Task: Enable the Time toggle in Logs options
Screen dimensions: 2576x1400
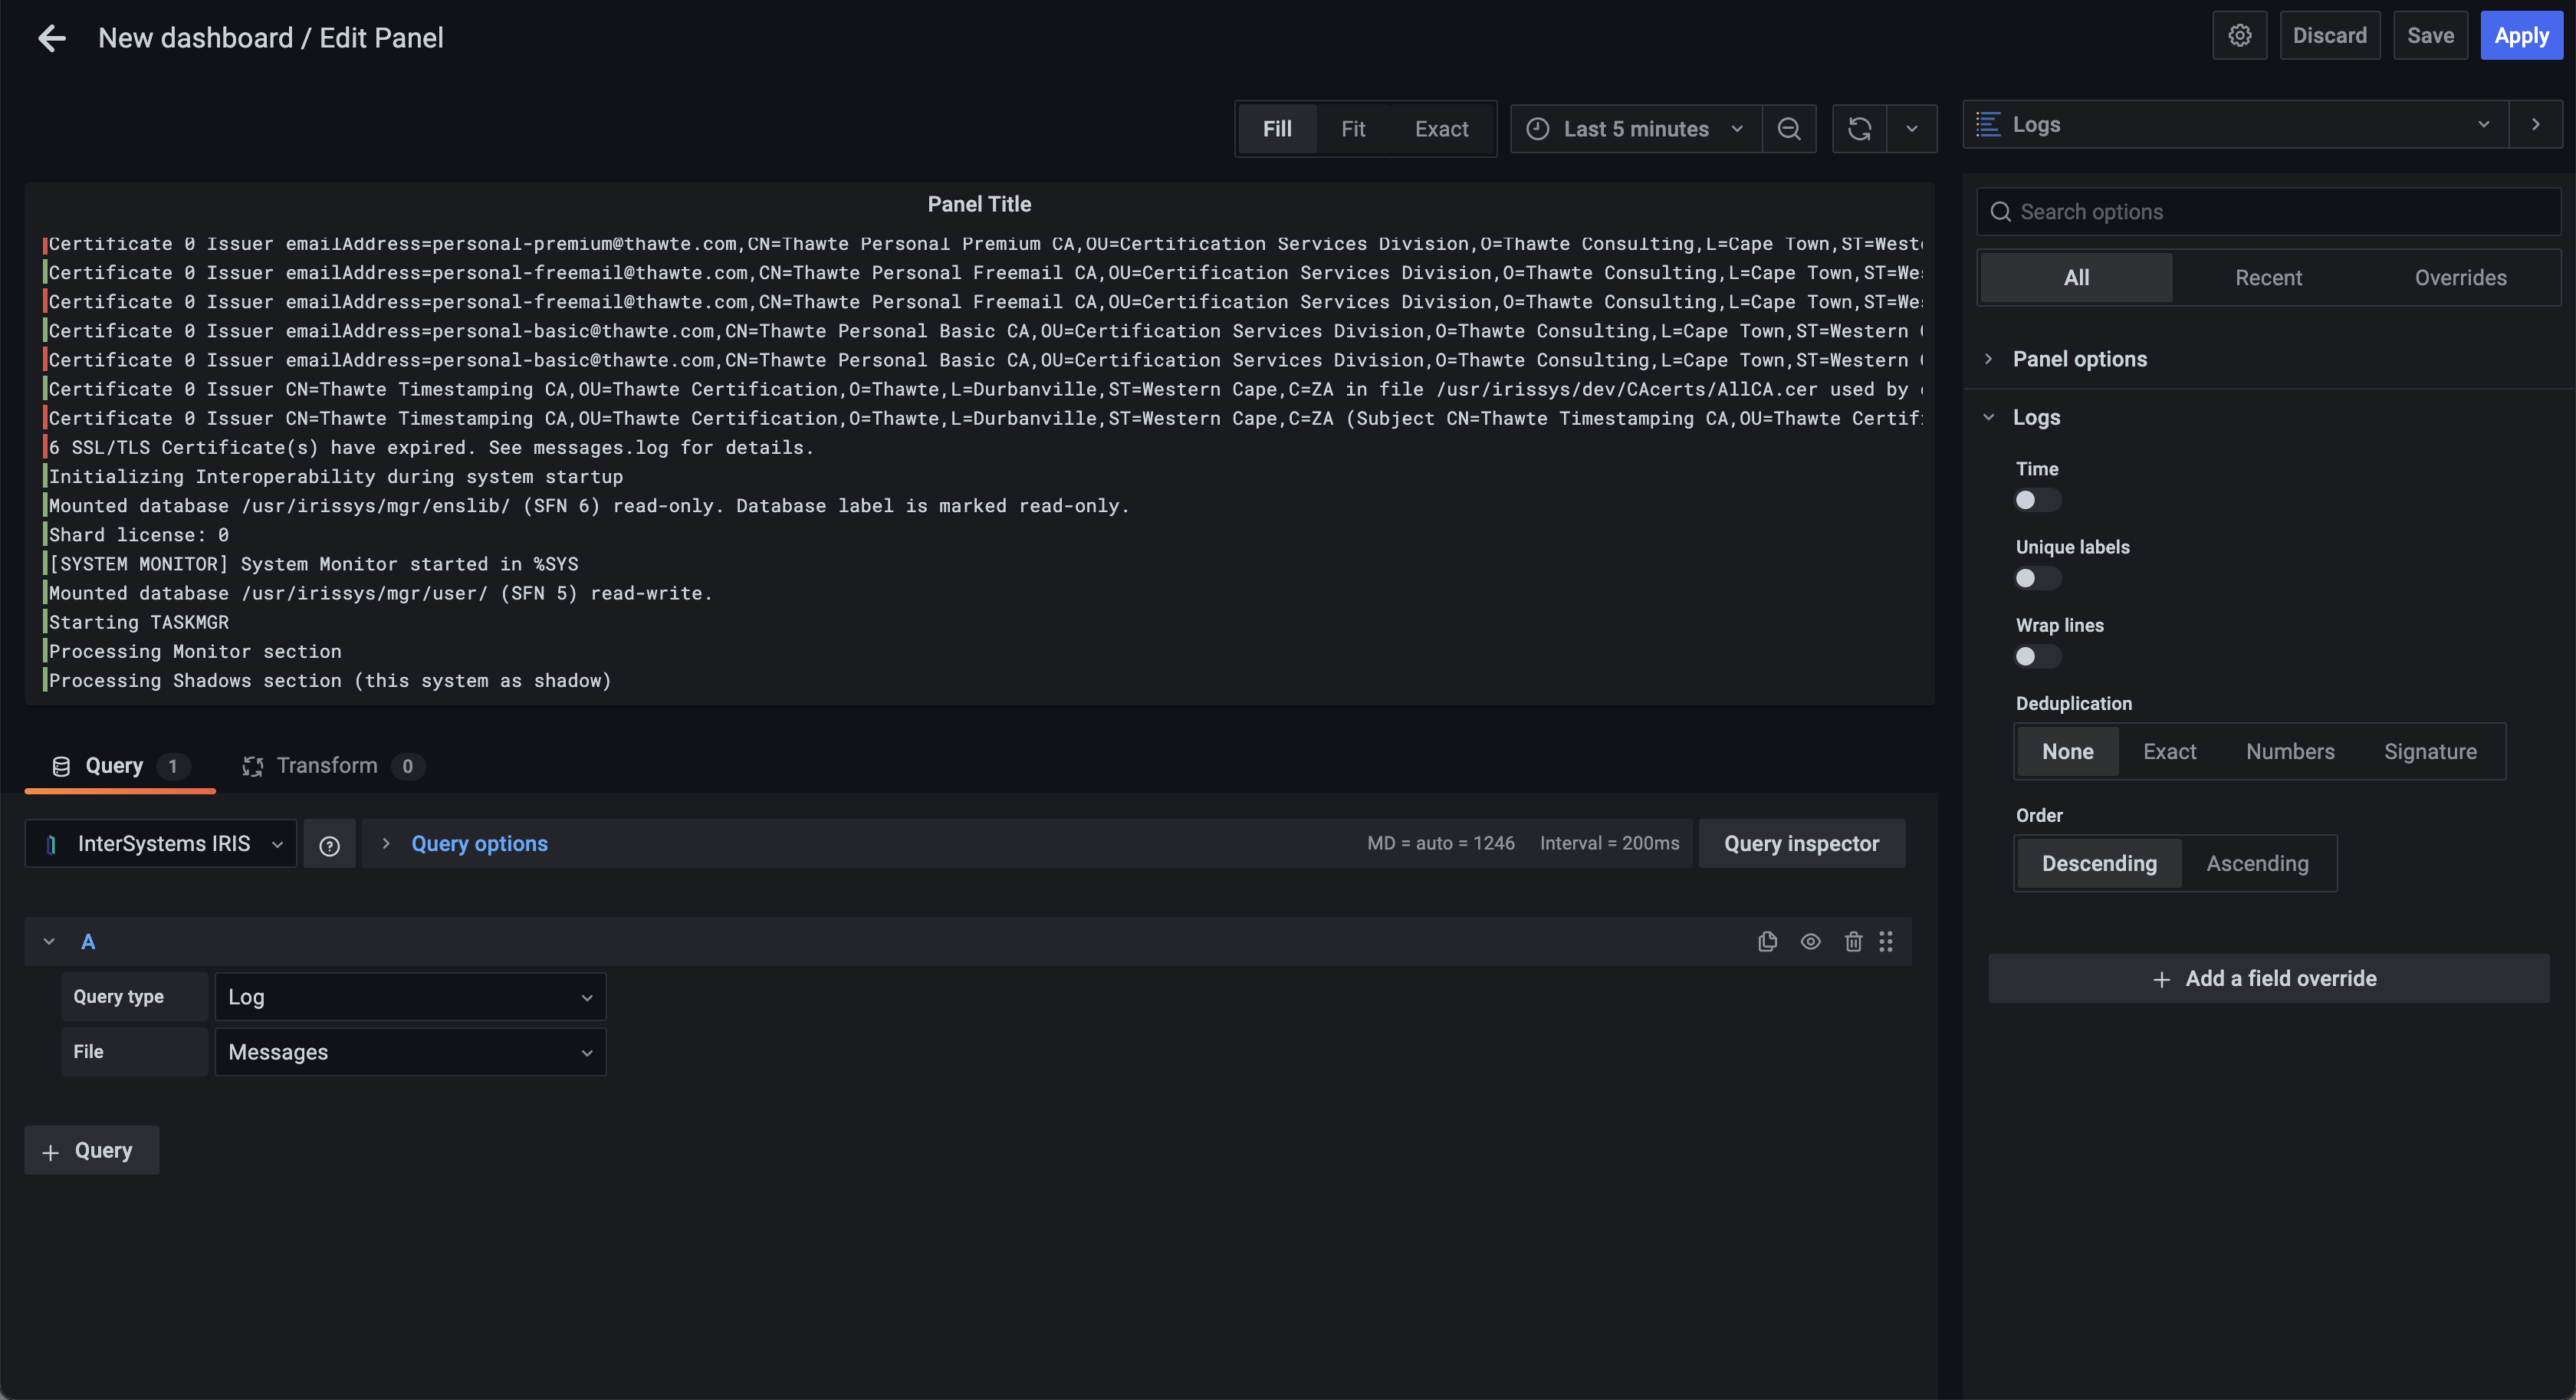Action: point(2036,500)
